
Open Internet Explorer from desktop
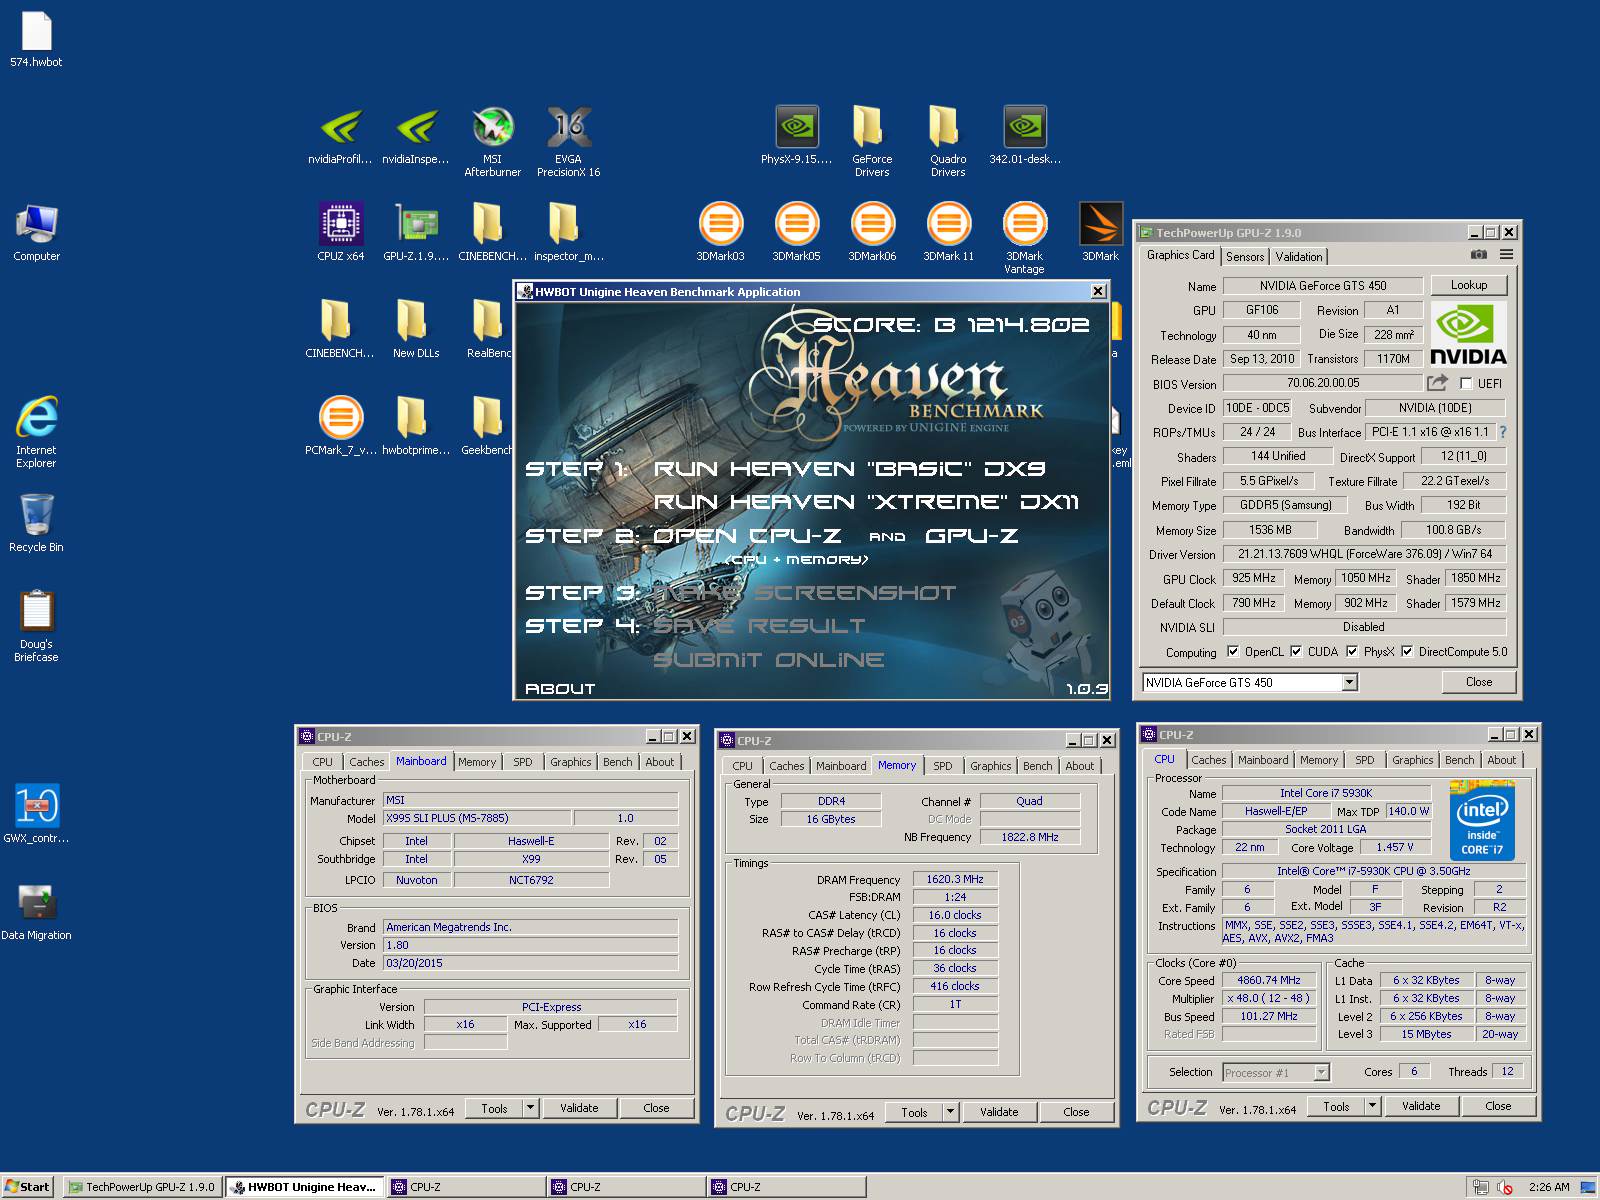(x=36, y=432)
